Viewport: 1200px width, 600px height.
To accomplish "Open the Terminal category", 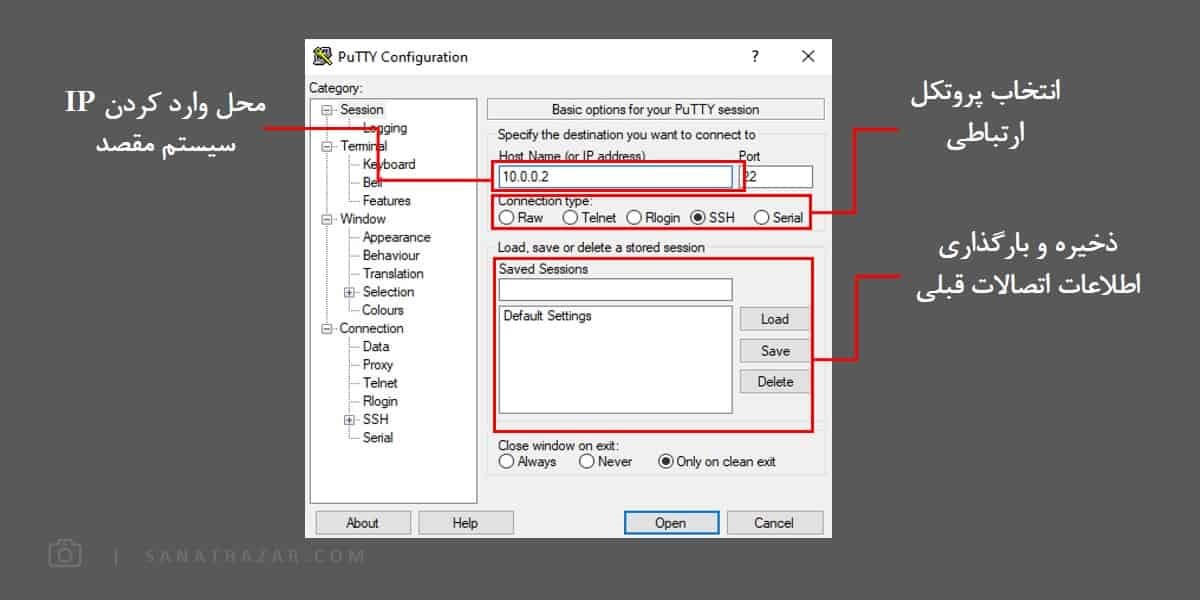I will click(364, 146).
